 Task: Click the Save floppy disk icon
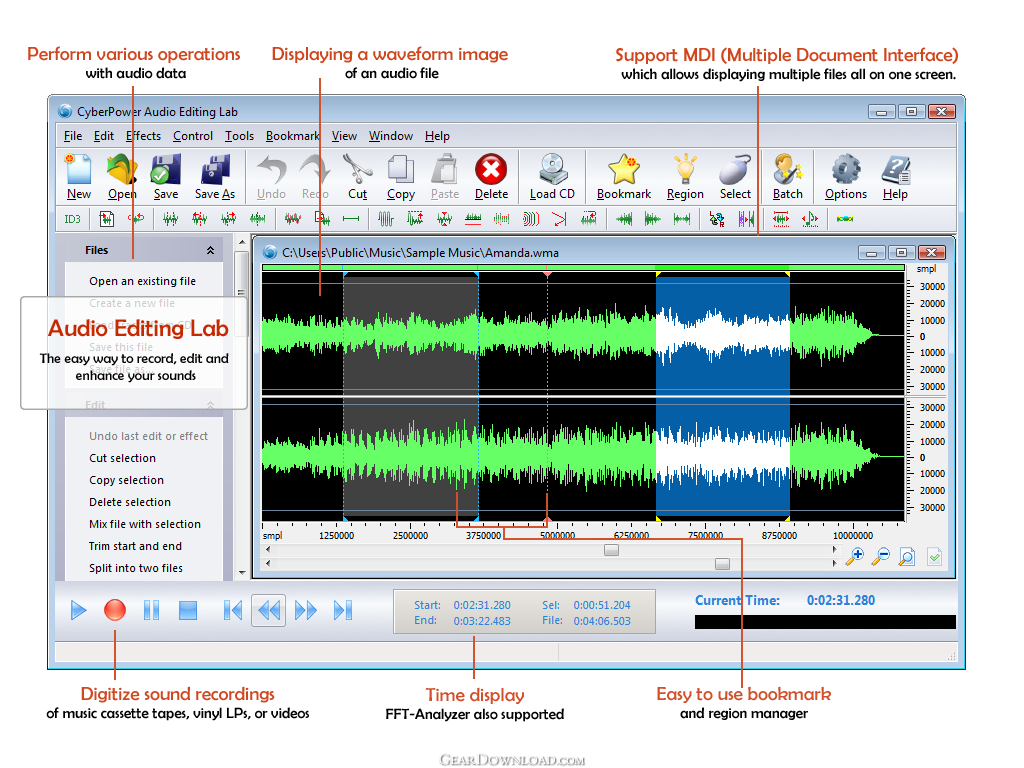[x=166, y=170]
